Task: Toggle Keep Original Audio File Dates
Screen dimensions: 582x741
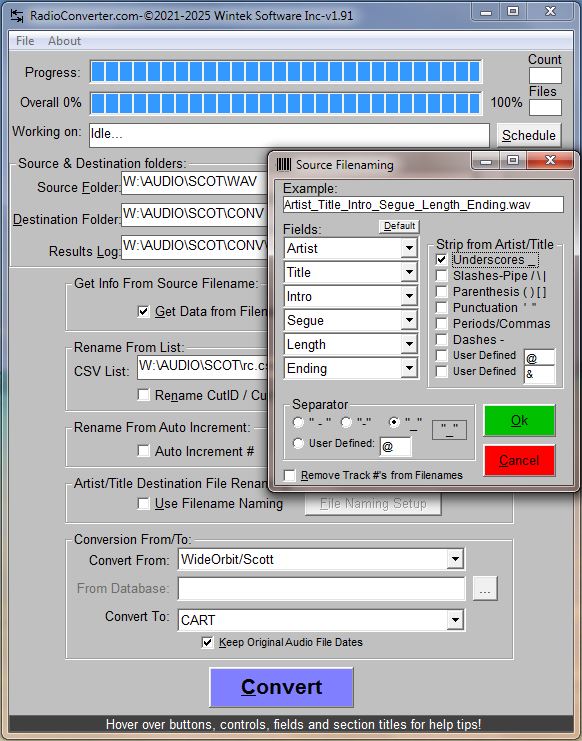Action: click(x=207, y=642)
